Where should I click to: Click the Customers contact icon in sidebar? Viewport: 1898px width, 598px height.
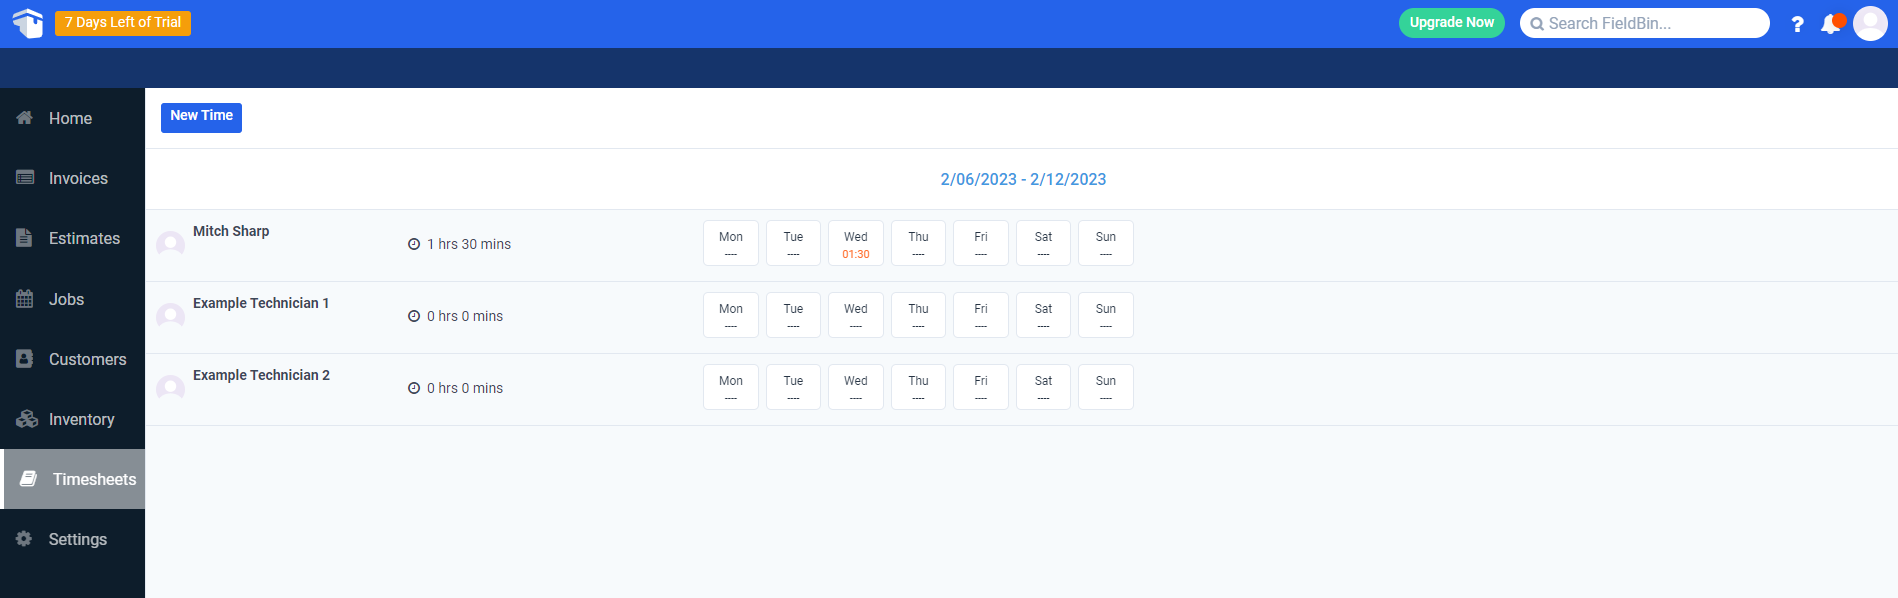coord(25,359)
